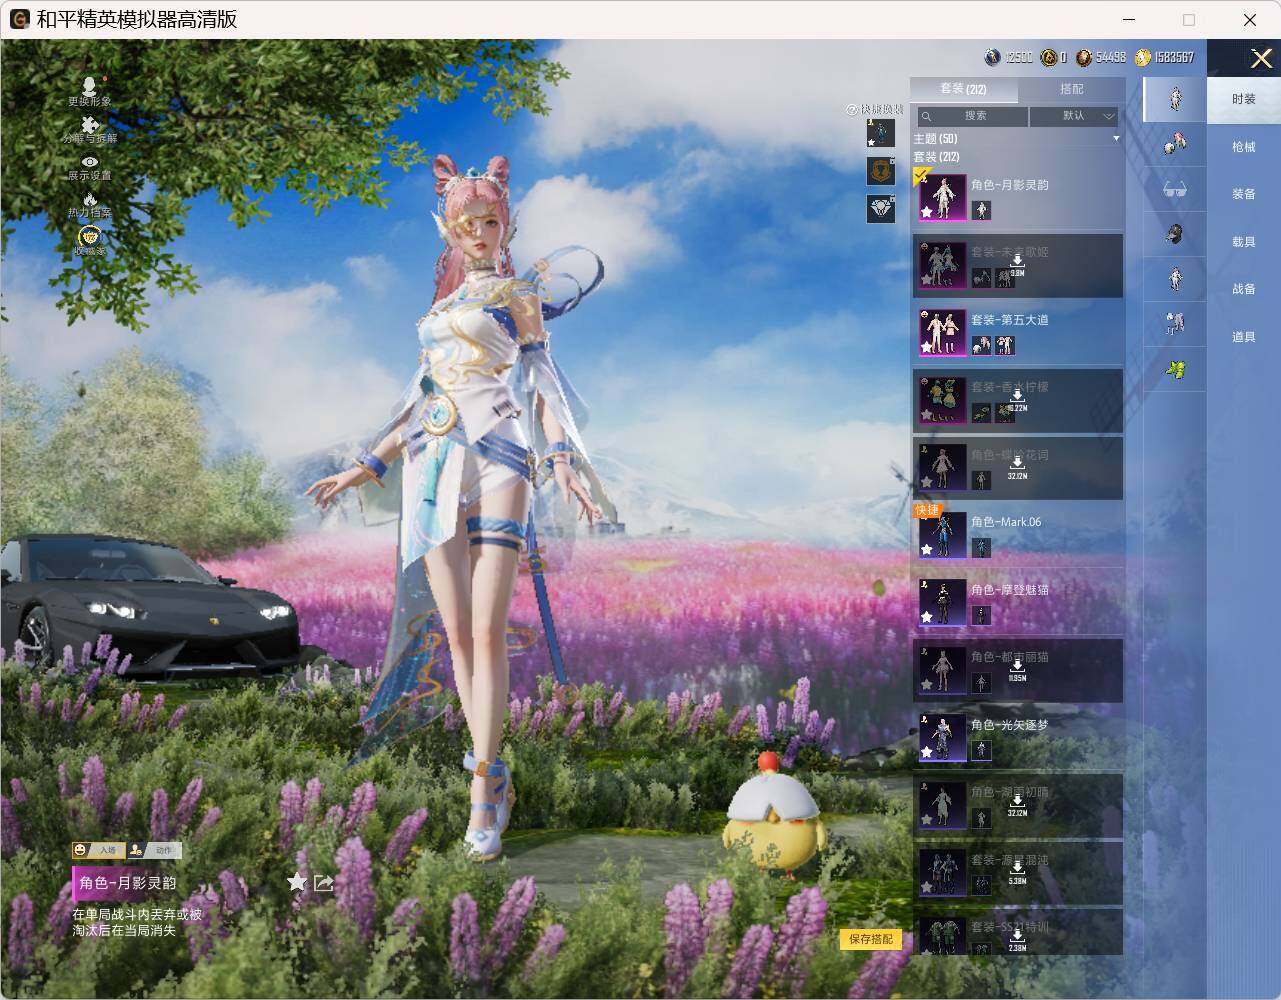
Task: Toggle favorite star on Mark.06 thumbnail
Action: pos(927,550)
